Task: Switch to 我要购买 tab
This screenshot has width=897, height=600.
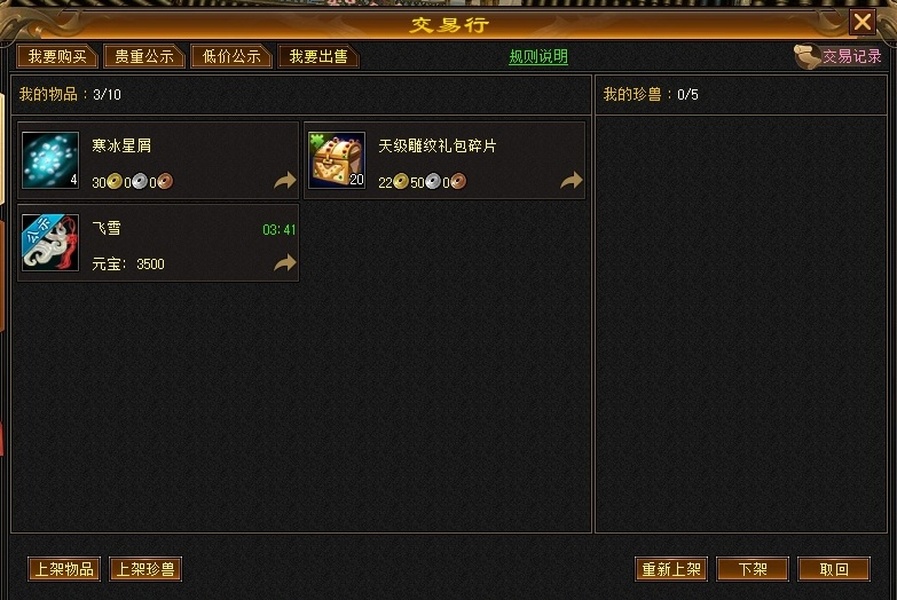Action: click(x=57, y=56)
